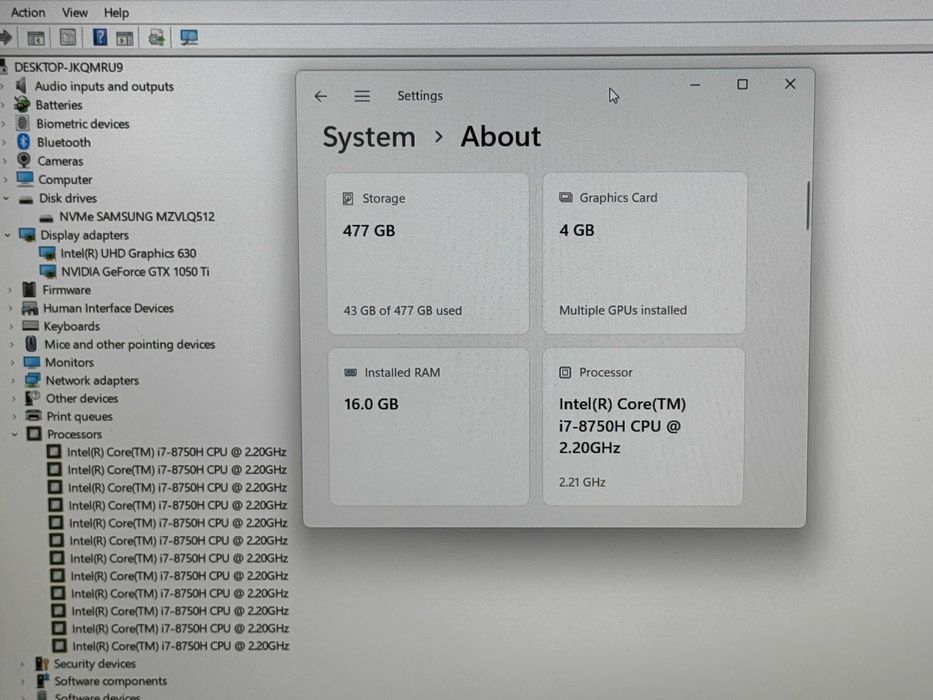
Task: Select Intel(R) UHD Graphics 630 adapter
Action: click(x=128, y=254)
